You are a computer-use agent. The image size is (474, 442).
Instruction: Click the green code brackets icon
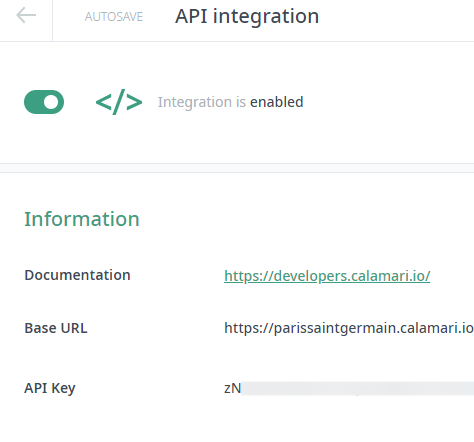(x=119, y=102)
